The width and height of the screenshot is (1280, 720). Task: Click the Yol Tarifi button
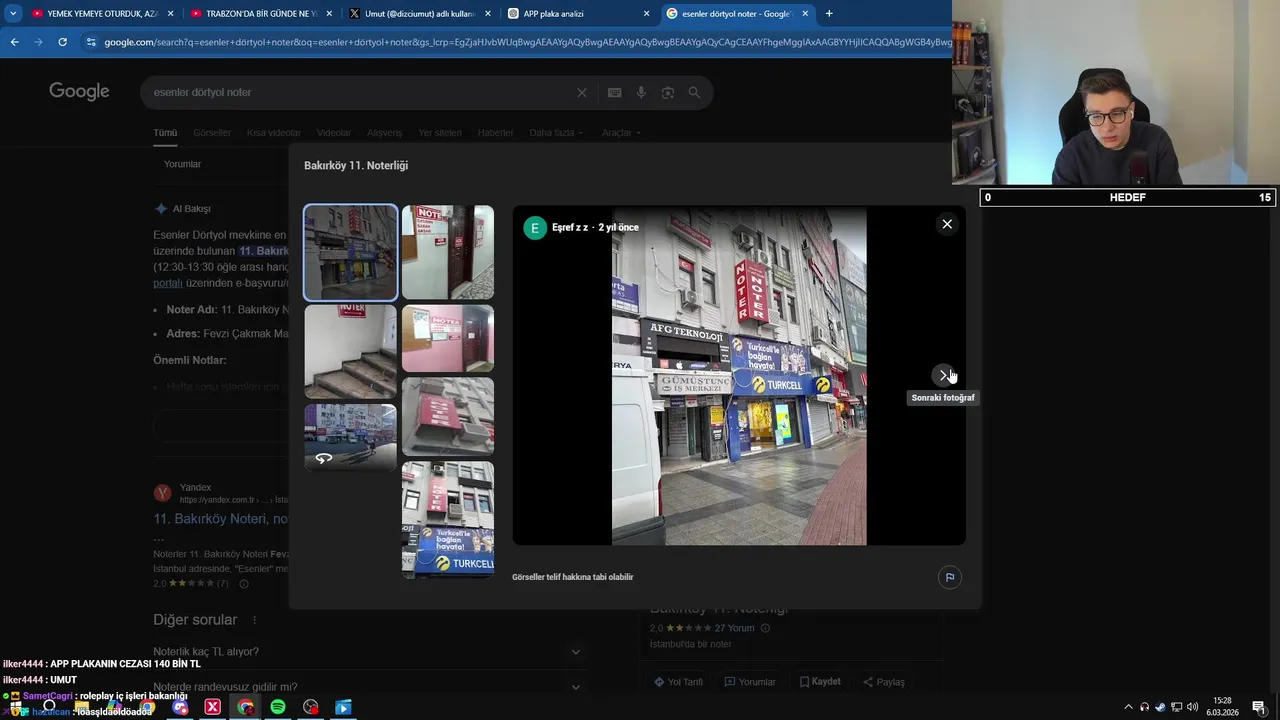pos(678,682)
